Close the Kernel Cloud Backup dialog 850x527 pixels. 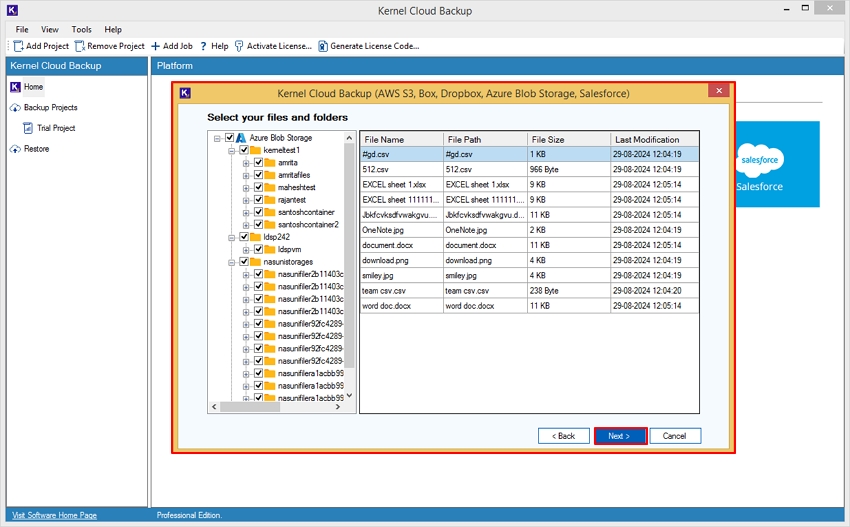pos(719,91)
